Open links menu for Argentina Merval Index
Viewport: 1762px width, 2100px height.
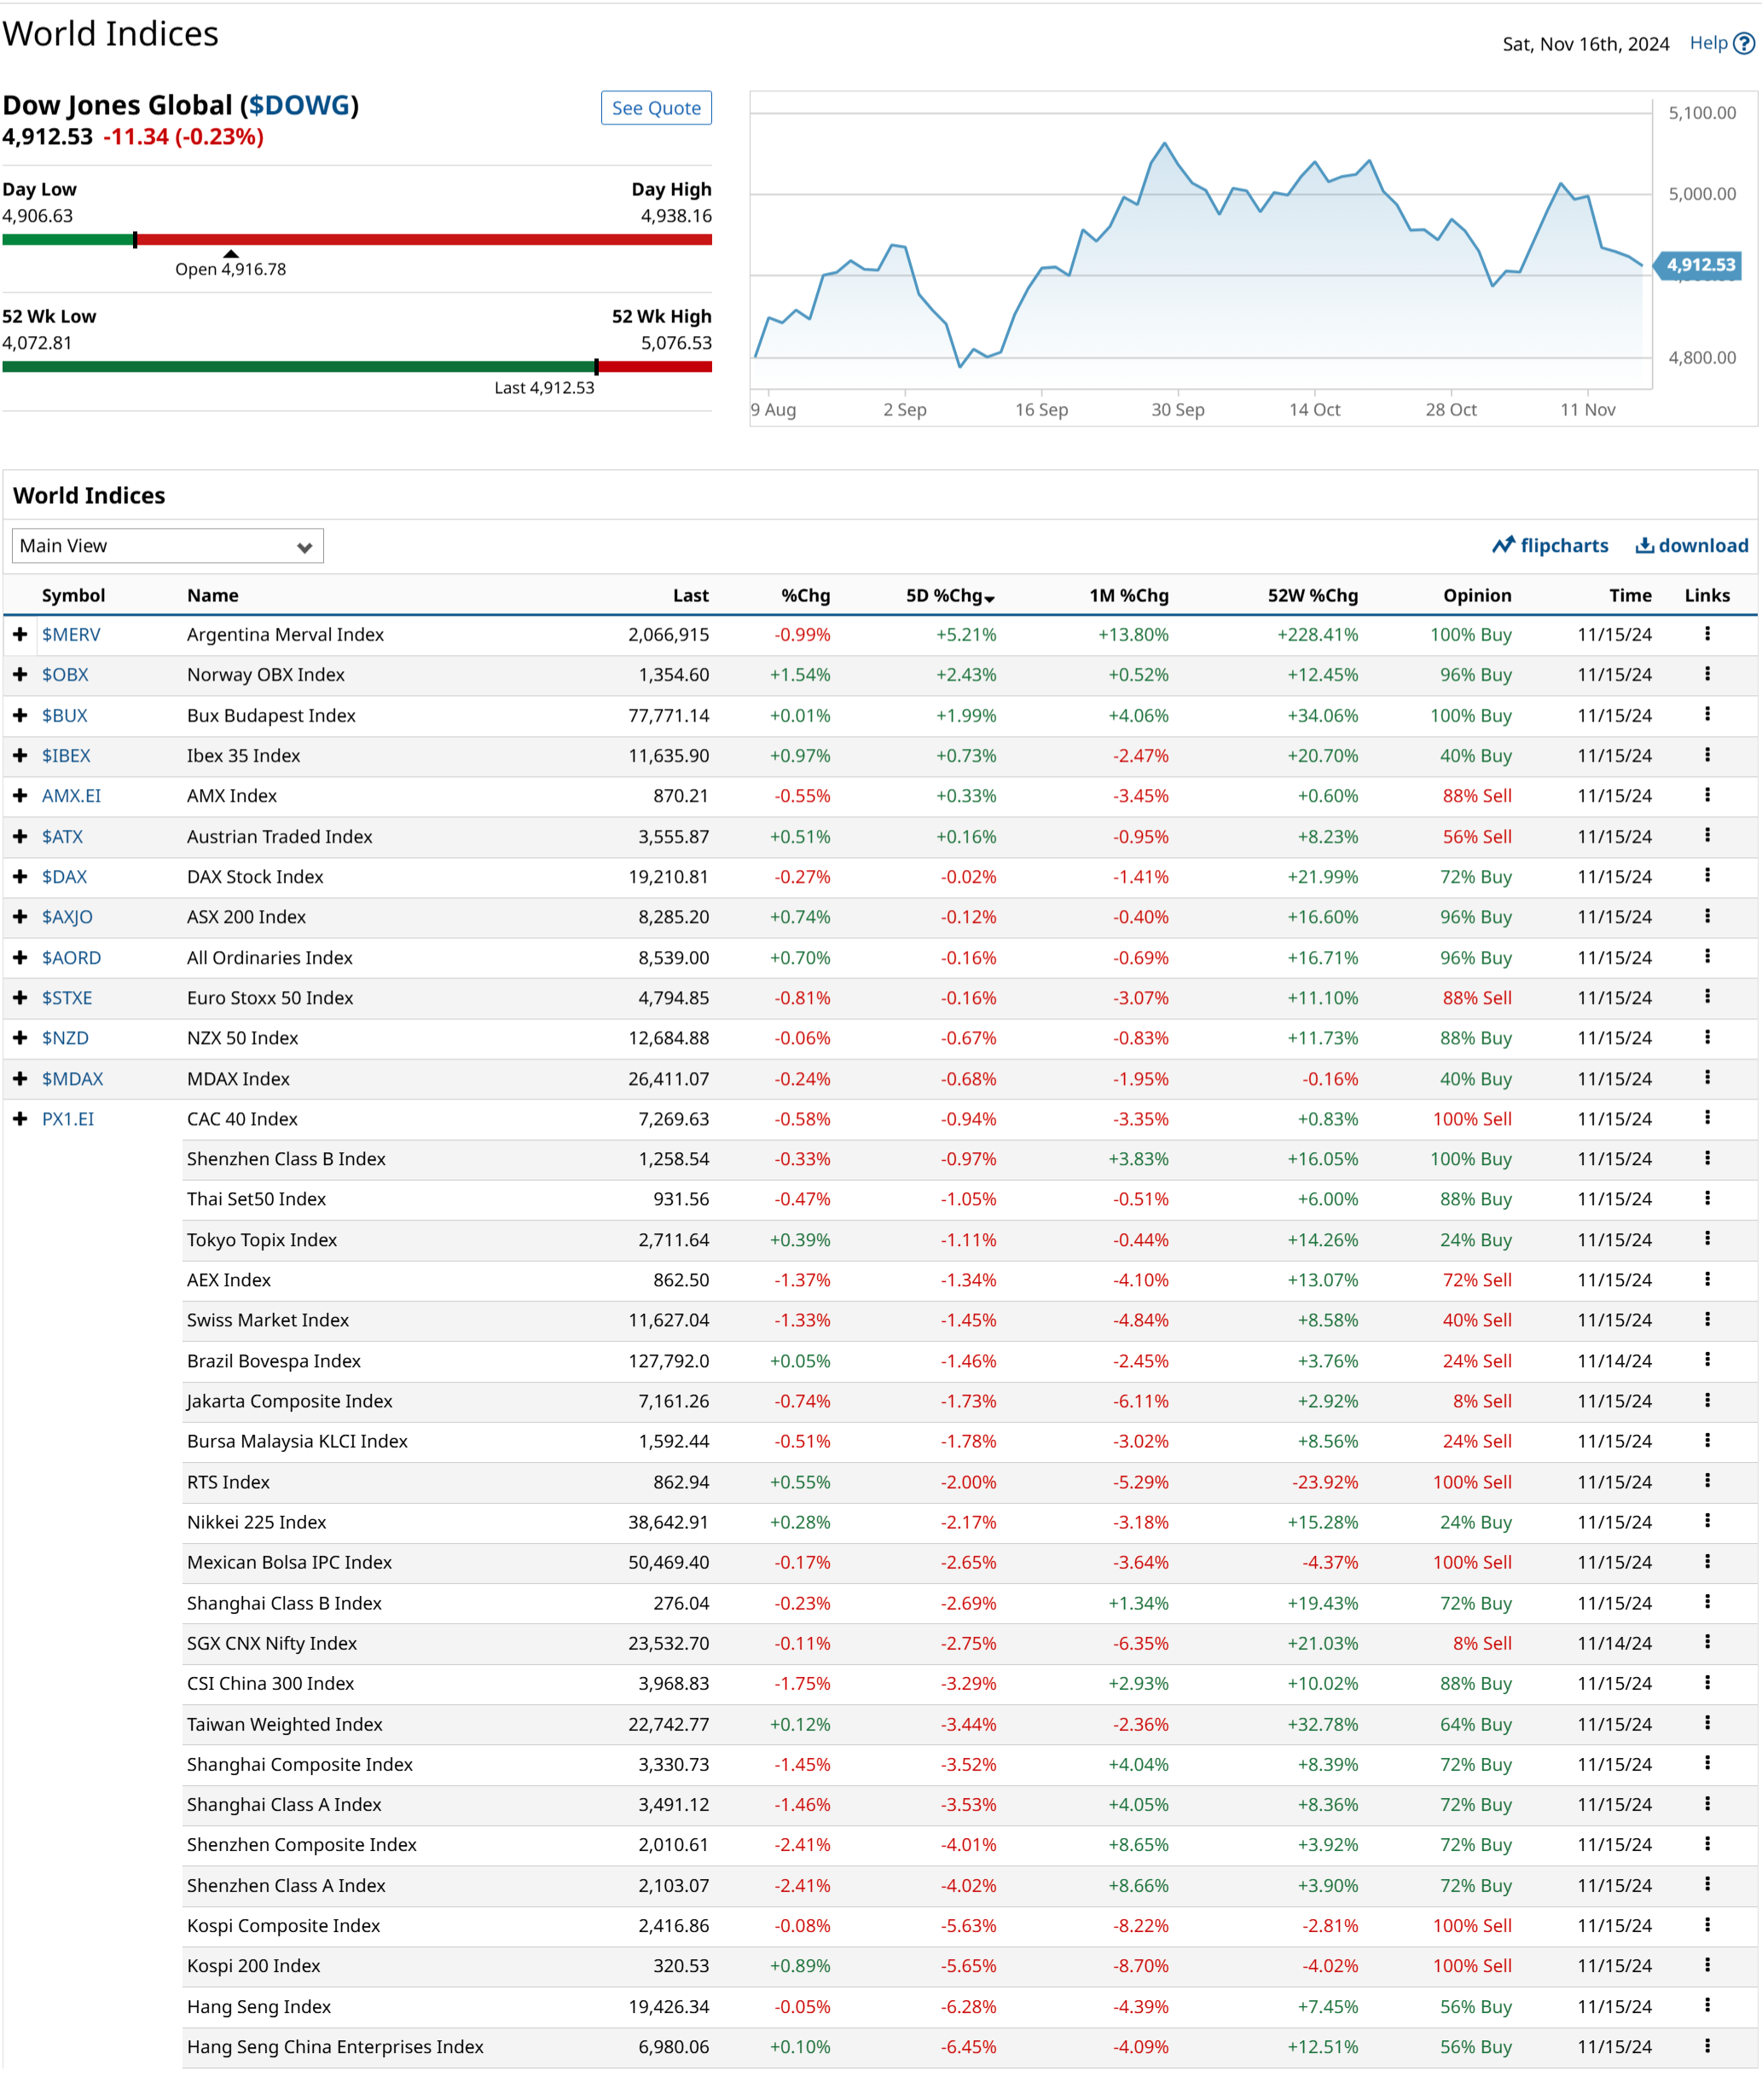tap(1707, 634)
